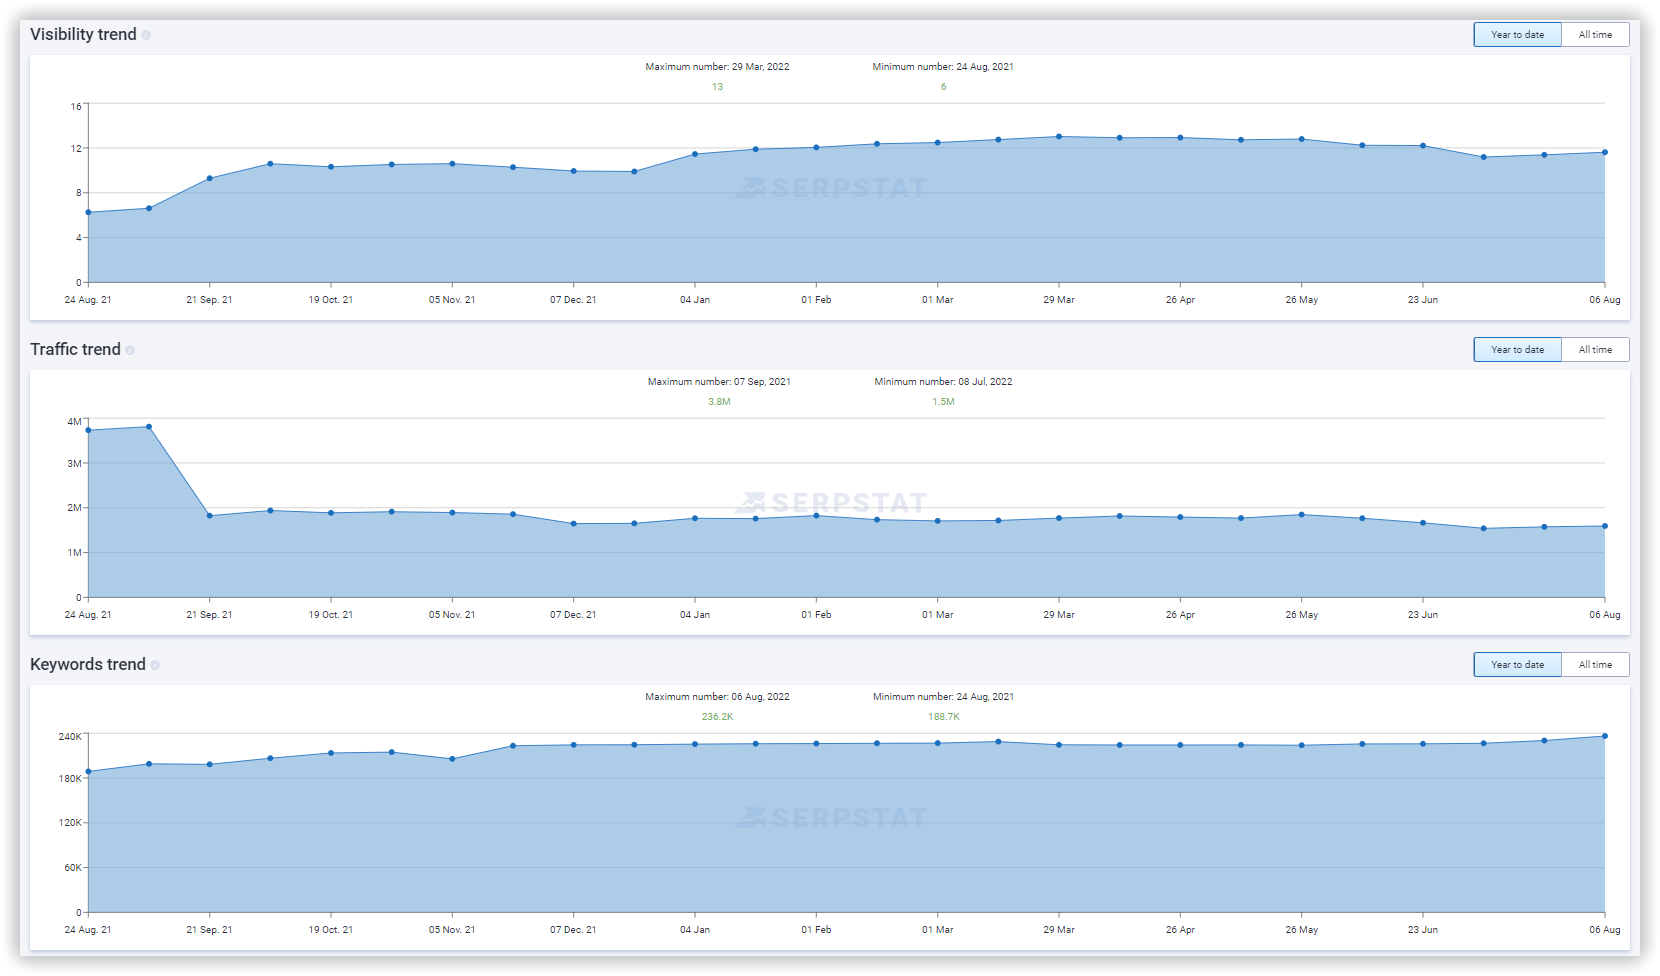
Task: Click the Traffic trend heading
Action: coord(75,350)
